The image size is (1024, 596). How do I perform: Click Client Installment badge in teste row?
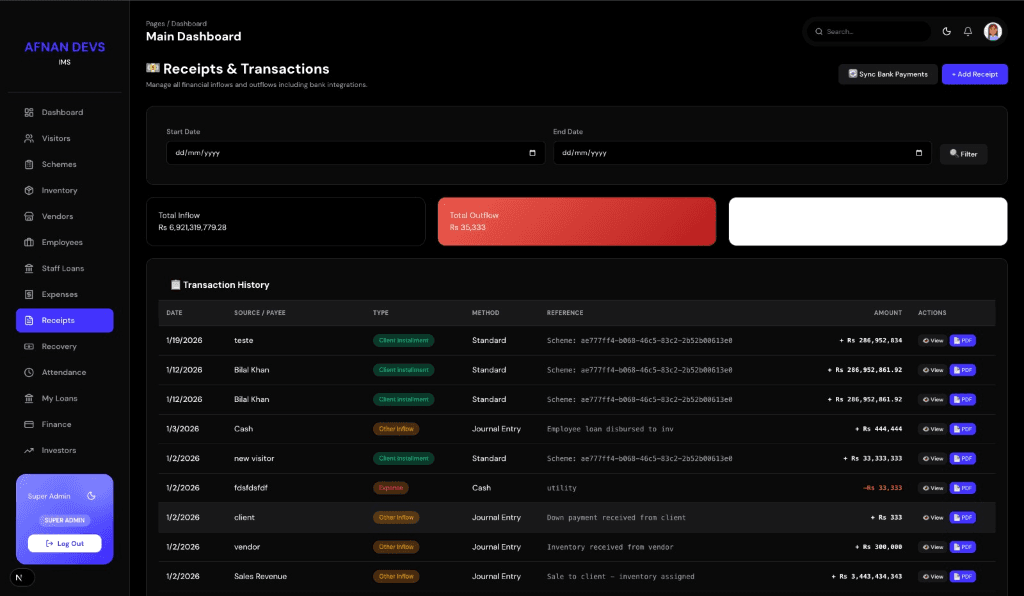tap(404, 341)
